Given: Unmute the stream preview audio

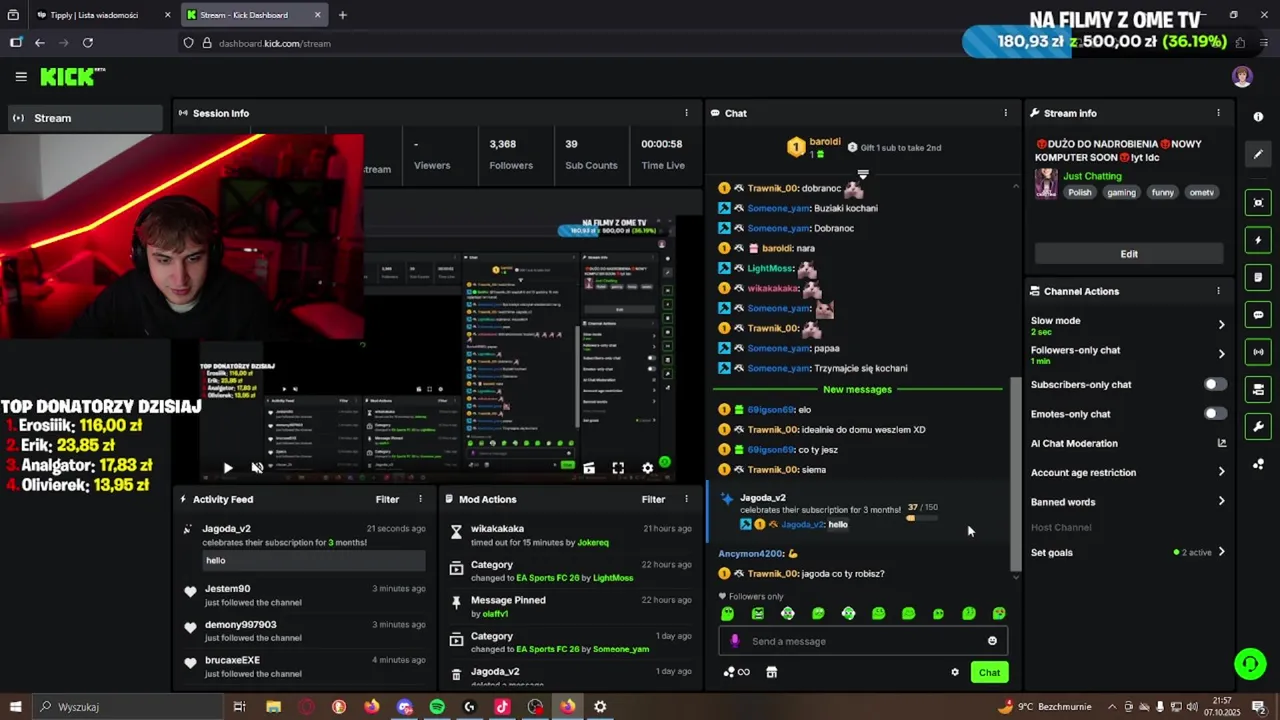Looking at the screenshot, I should coord(257,467).
